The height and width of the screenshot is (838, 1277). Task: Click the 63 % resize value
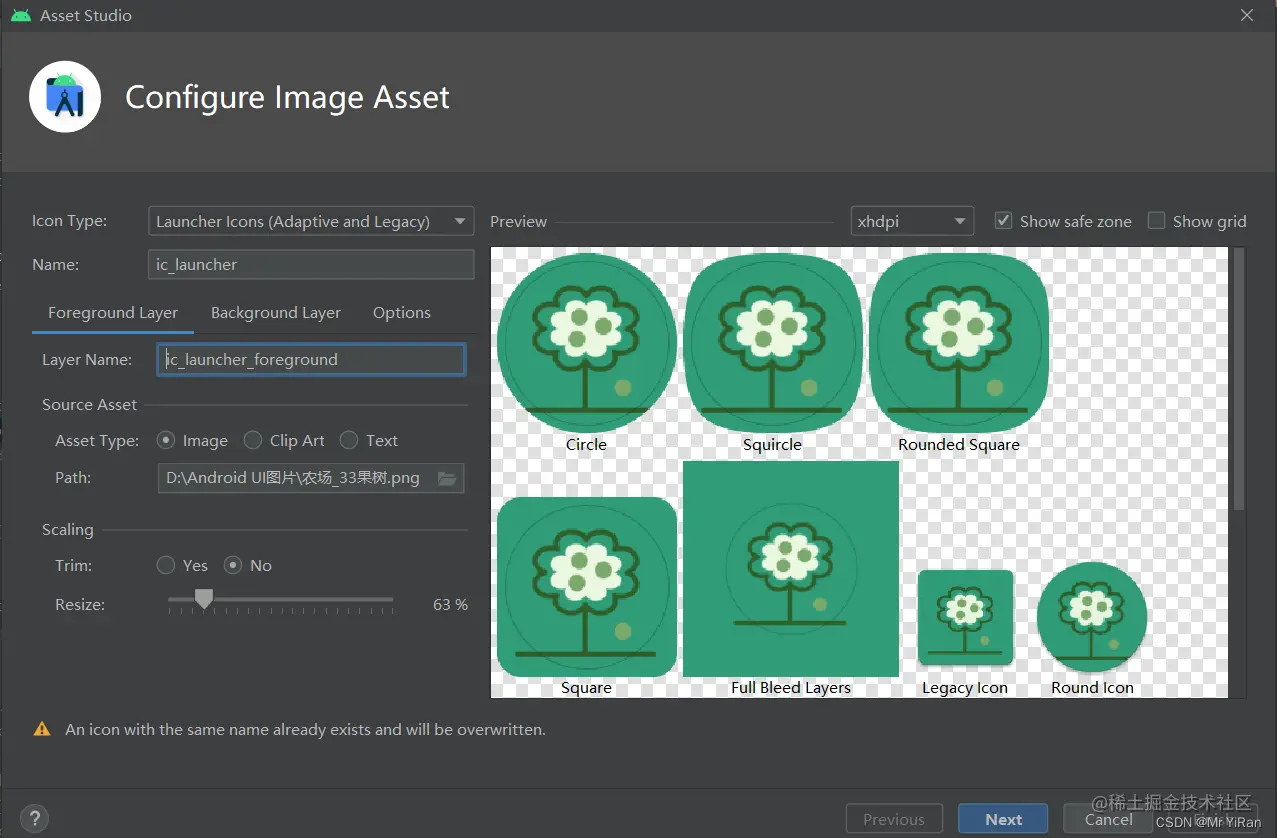[450, 605]
